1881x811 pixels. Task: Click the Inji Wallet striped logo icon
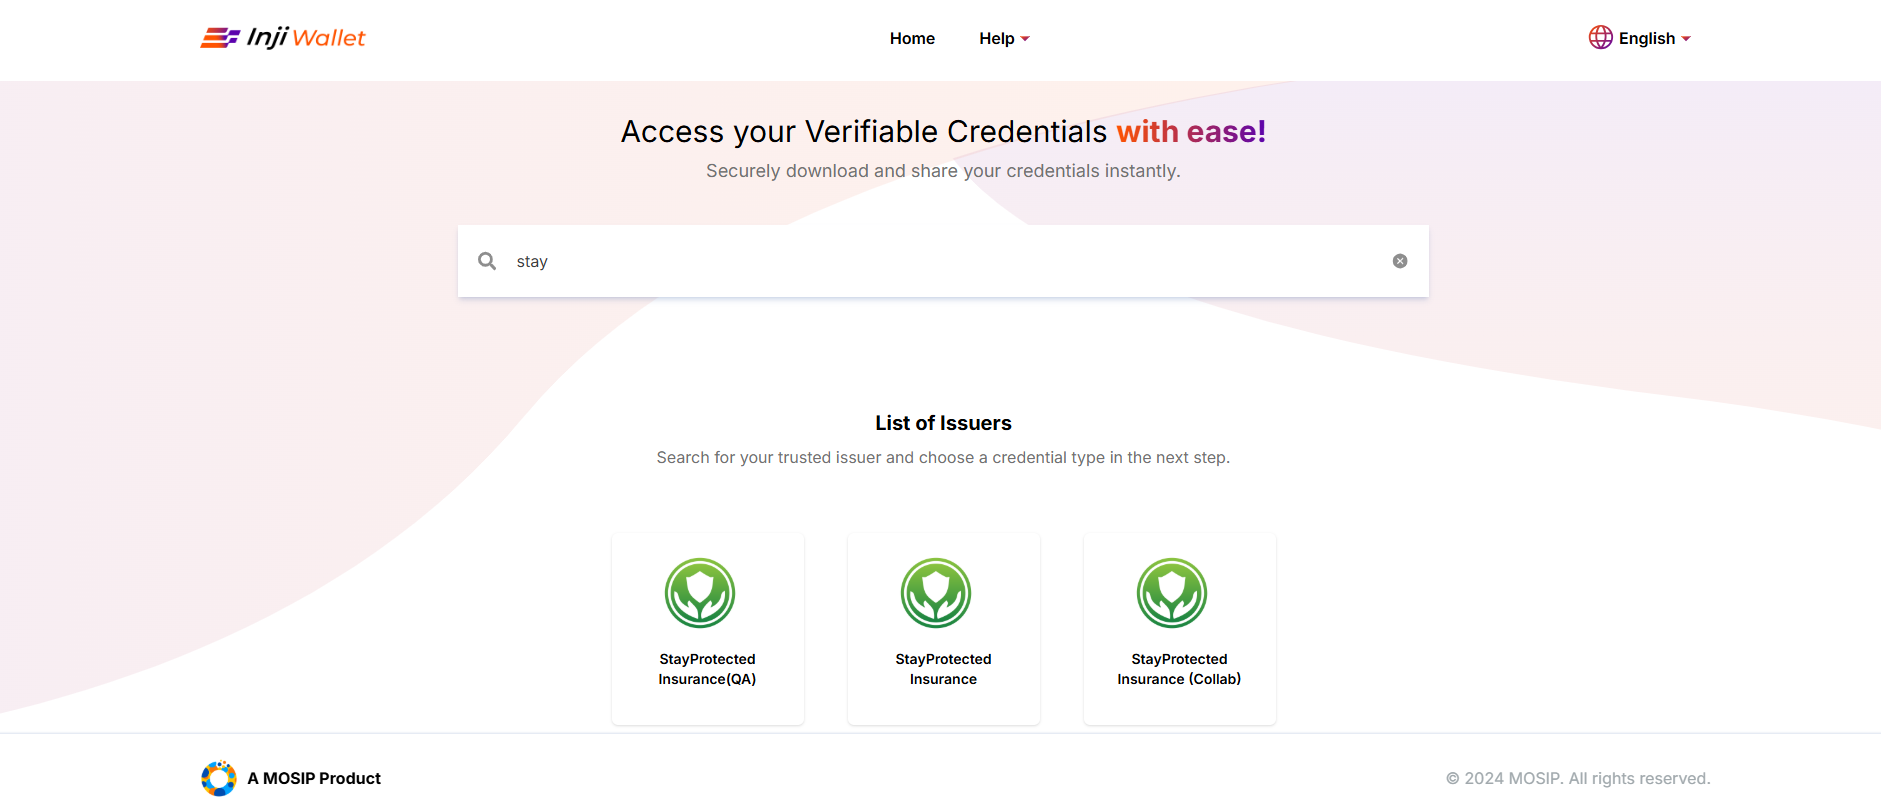click(220, 38)
